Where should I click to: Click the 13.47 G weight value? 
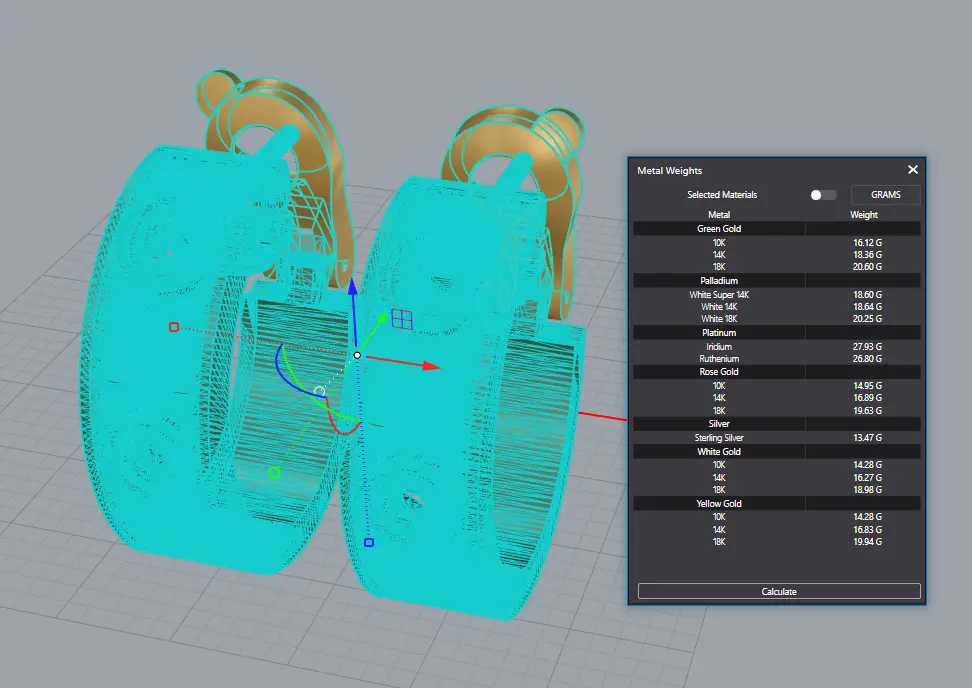coord(867,438)
